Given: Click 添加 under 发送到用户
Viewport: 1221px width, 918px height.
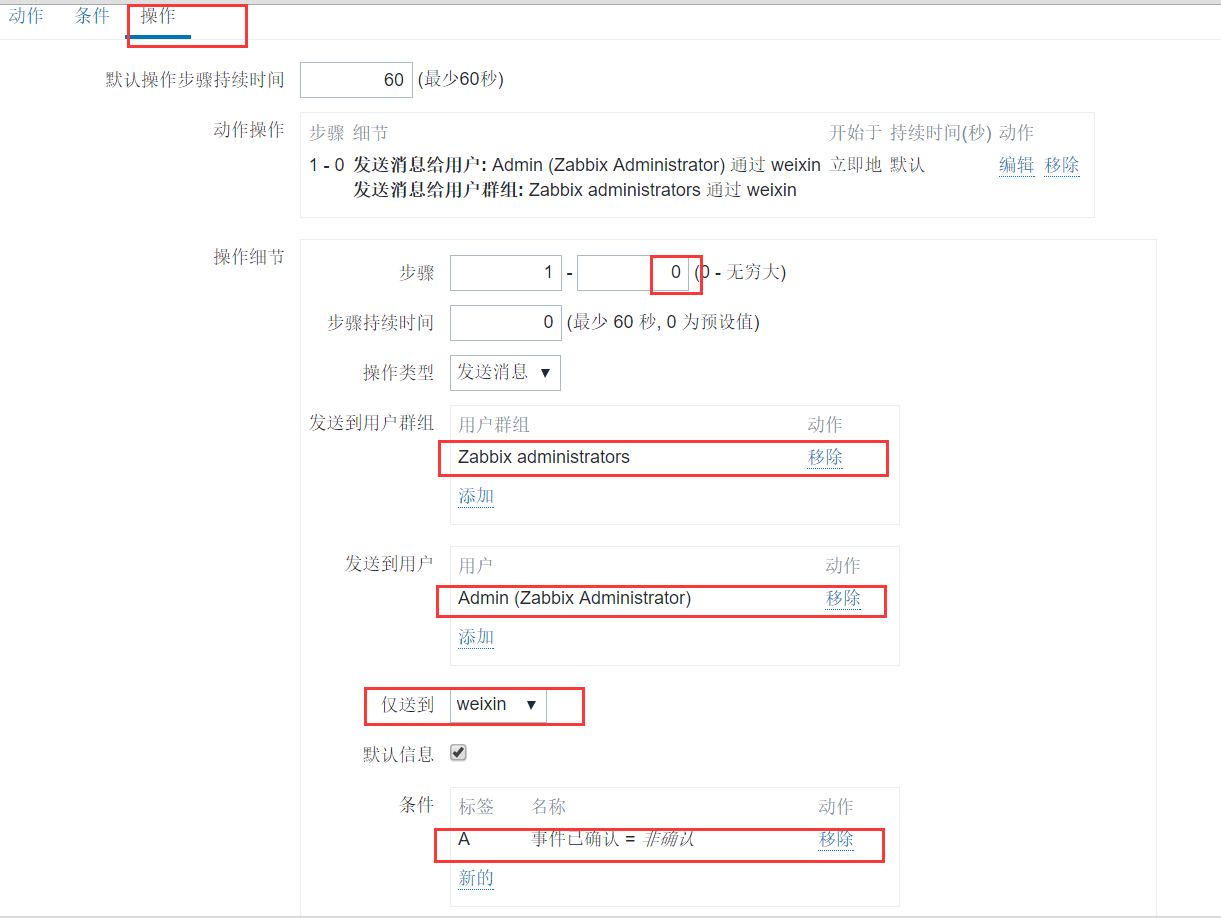Looking at the screenshot, I should click(476, 637).
